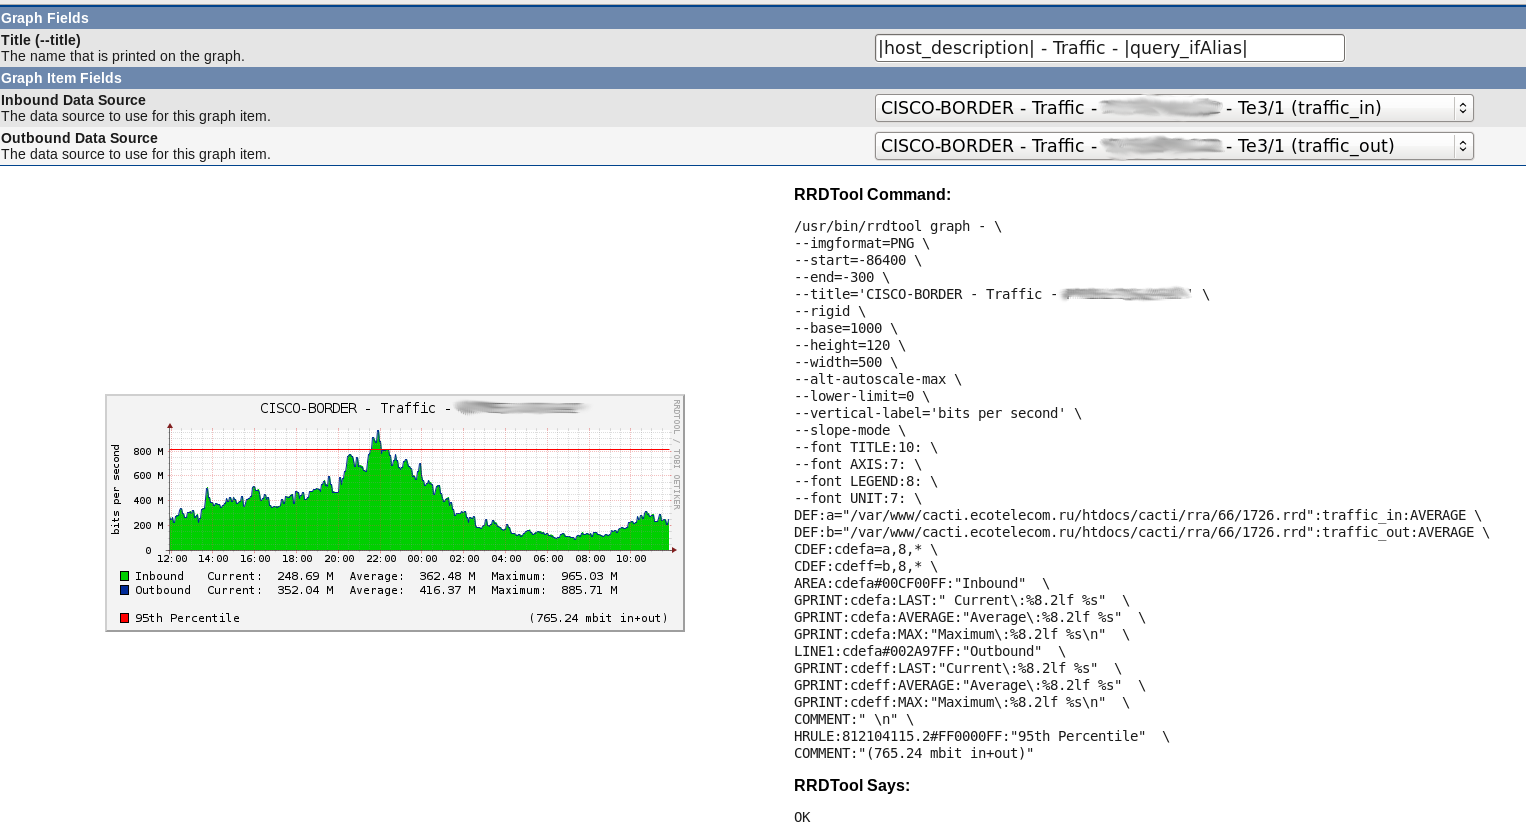Viewport: 1526px width, 832px height.
Task: Click the Graph Fields section header
Action: tap(763, 18)
